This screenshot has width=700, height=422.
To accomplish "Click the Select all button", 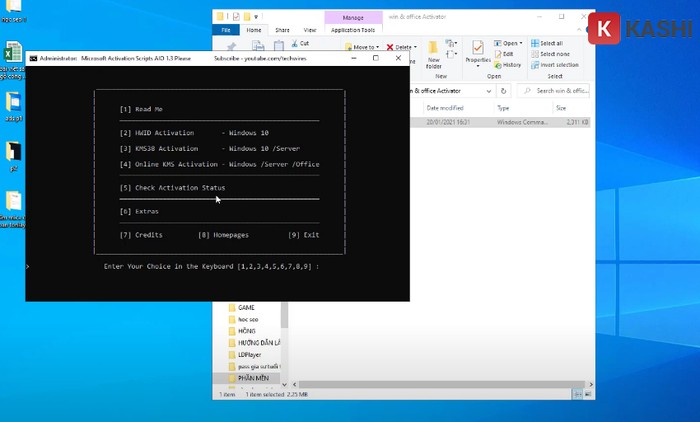I will click(x=546, y=44).
